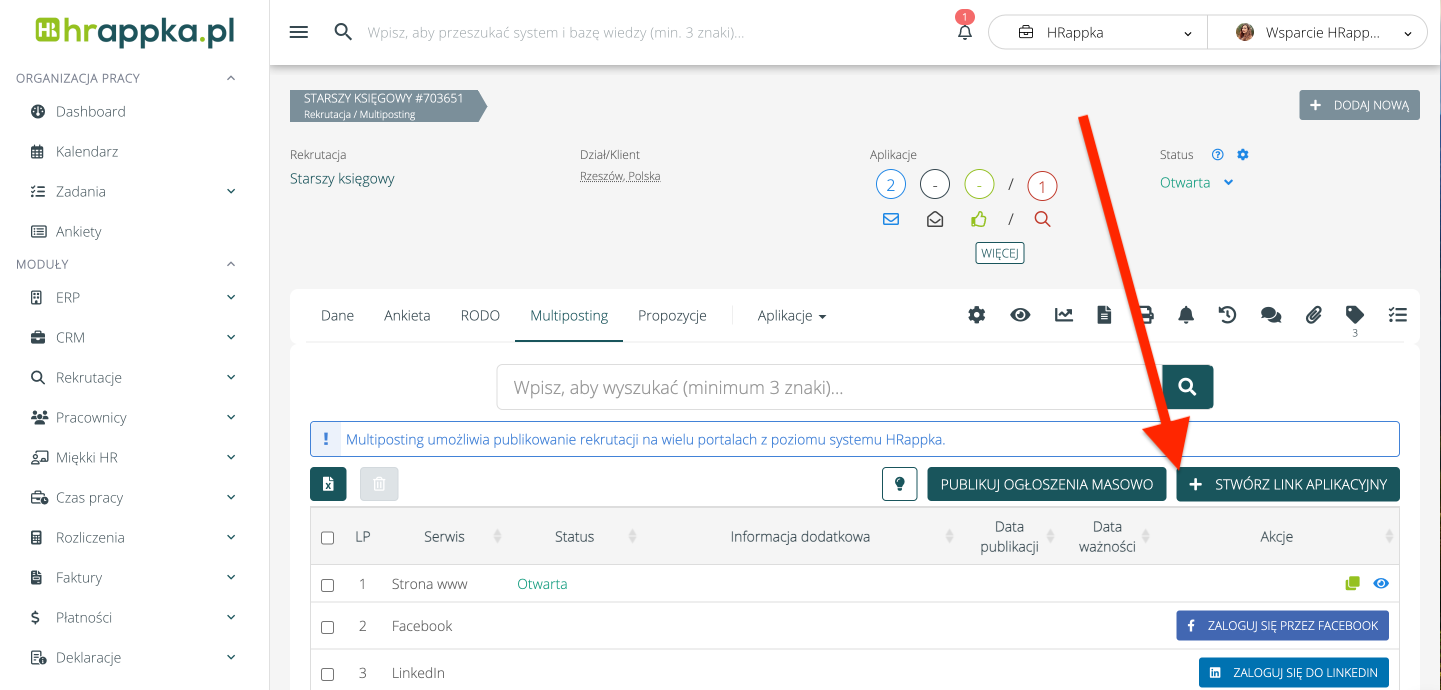Viewport: 1441px width, 690px height.
Task: Open the comments chat bubble icon
Action: tap(1271, 315)
